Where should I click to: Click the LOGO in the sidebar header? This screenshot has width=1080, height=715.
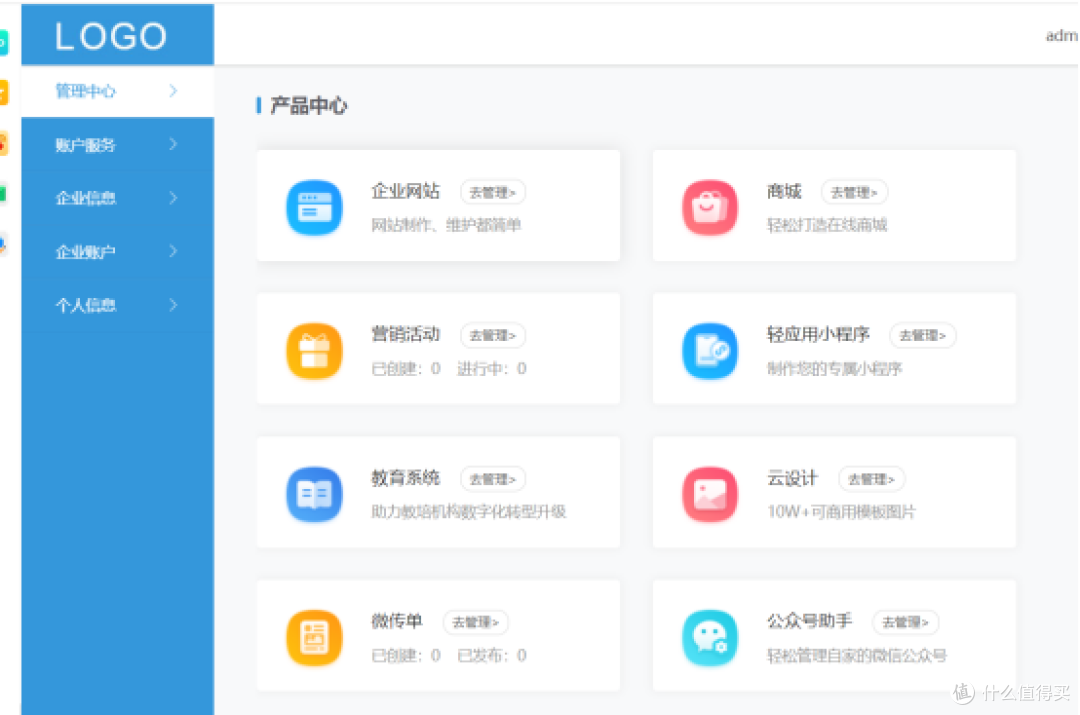pos(111,36)
